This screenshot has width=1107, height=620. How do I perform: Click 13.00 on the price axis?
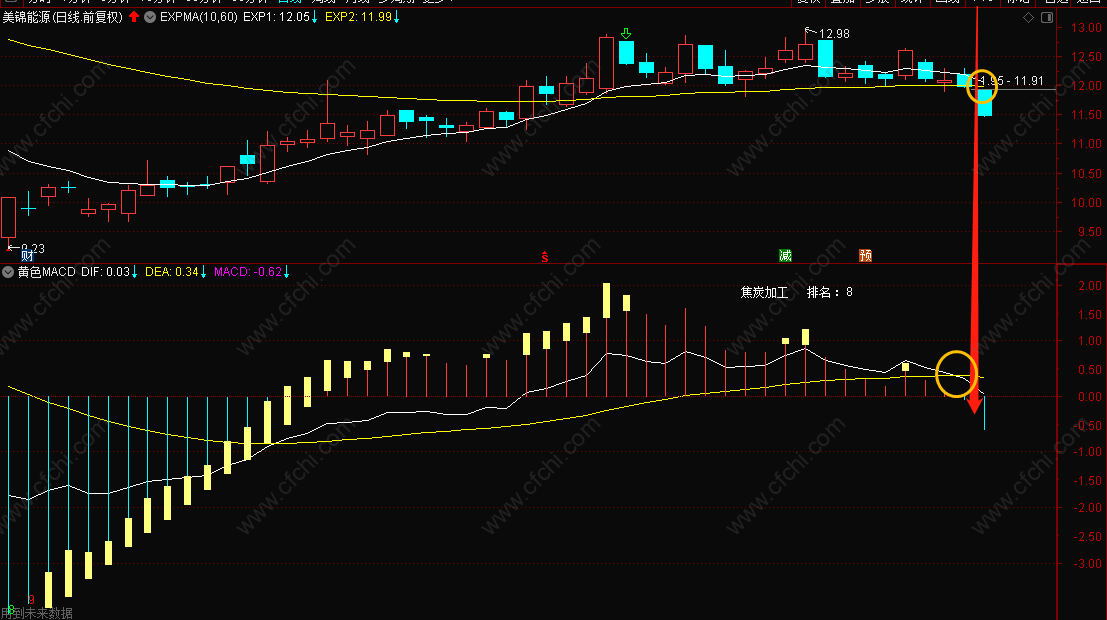(1087, 28)
